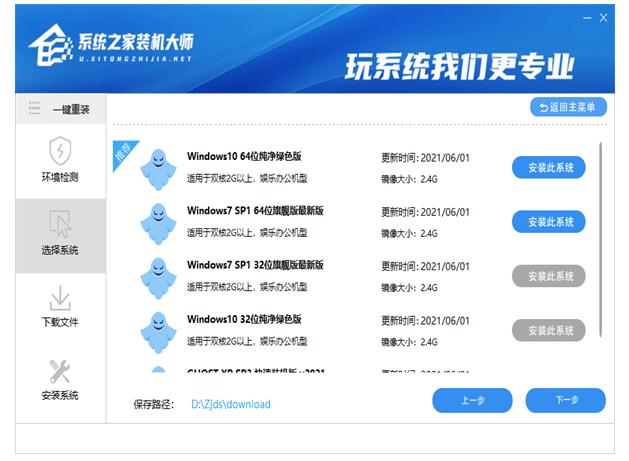The width and height of the screenshot is (629, 461).
Task: Click 更新时间 2021/06/01 of Windows10 64位
Action: point(425,158)
